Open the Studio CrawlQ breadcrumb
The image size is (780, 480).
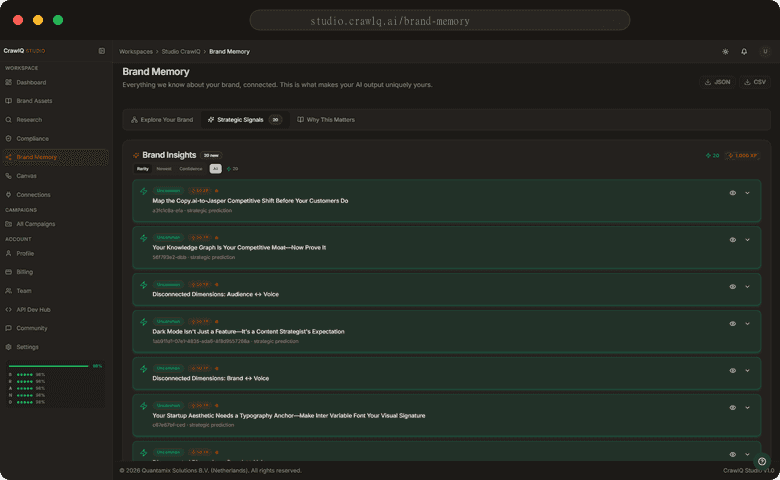pyautogui.click(x=181, y=52)
